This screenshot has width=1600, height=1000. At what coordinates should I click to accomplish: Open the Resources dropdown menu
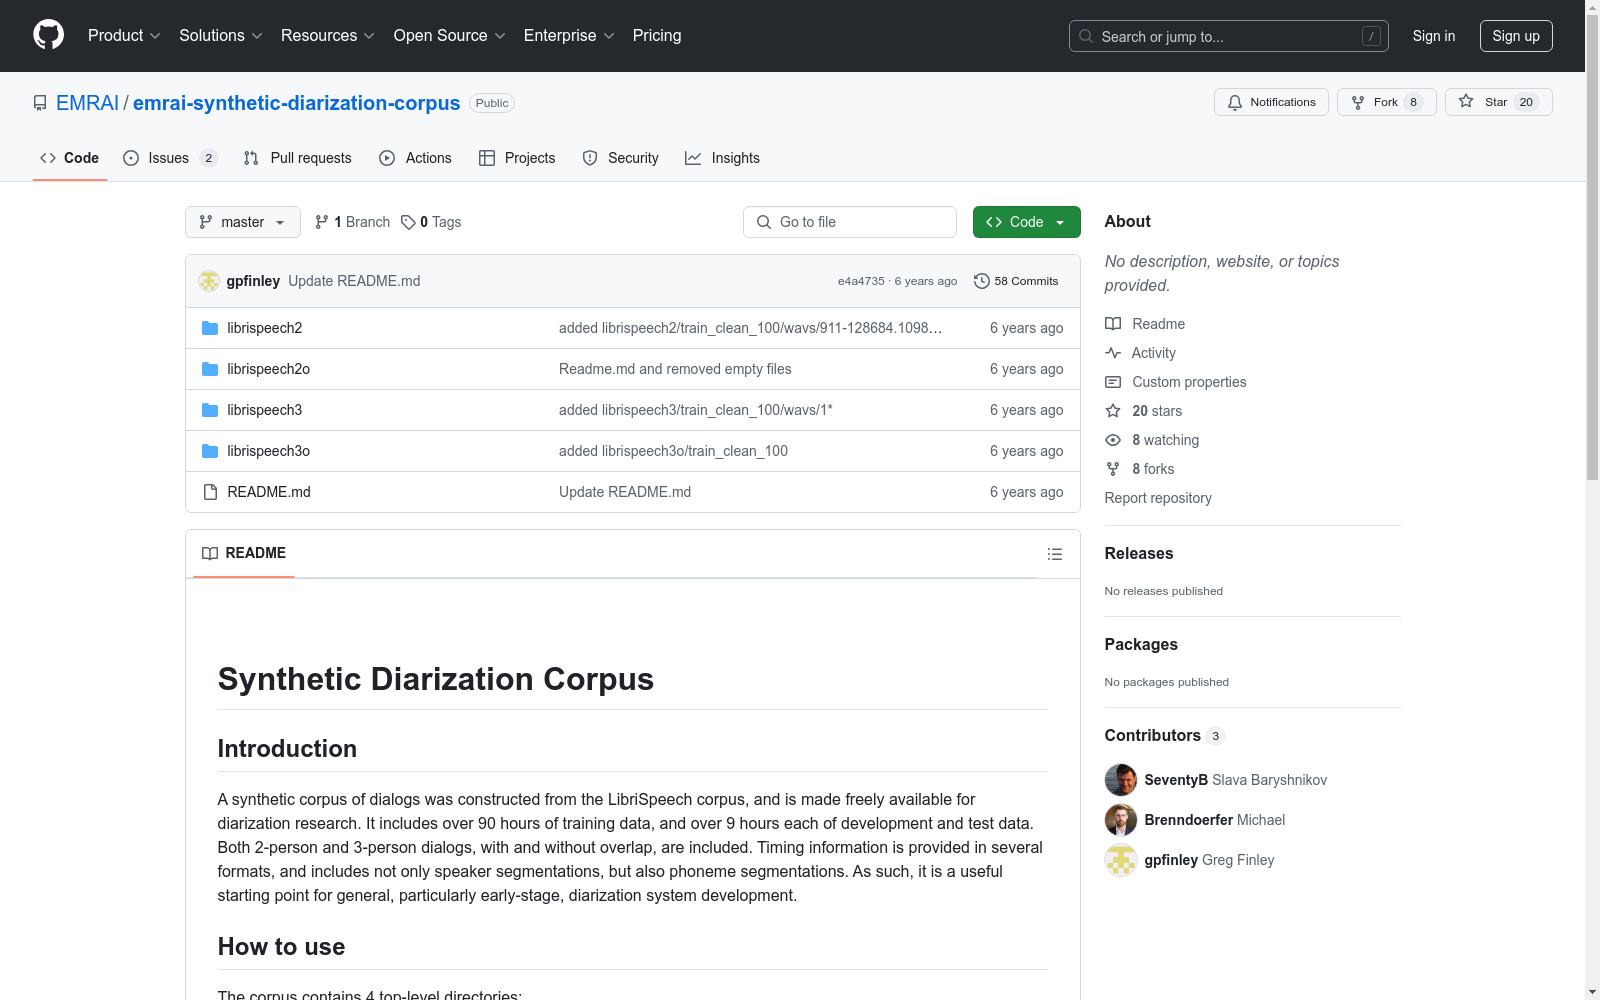(x=328, y=36)
